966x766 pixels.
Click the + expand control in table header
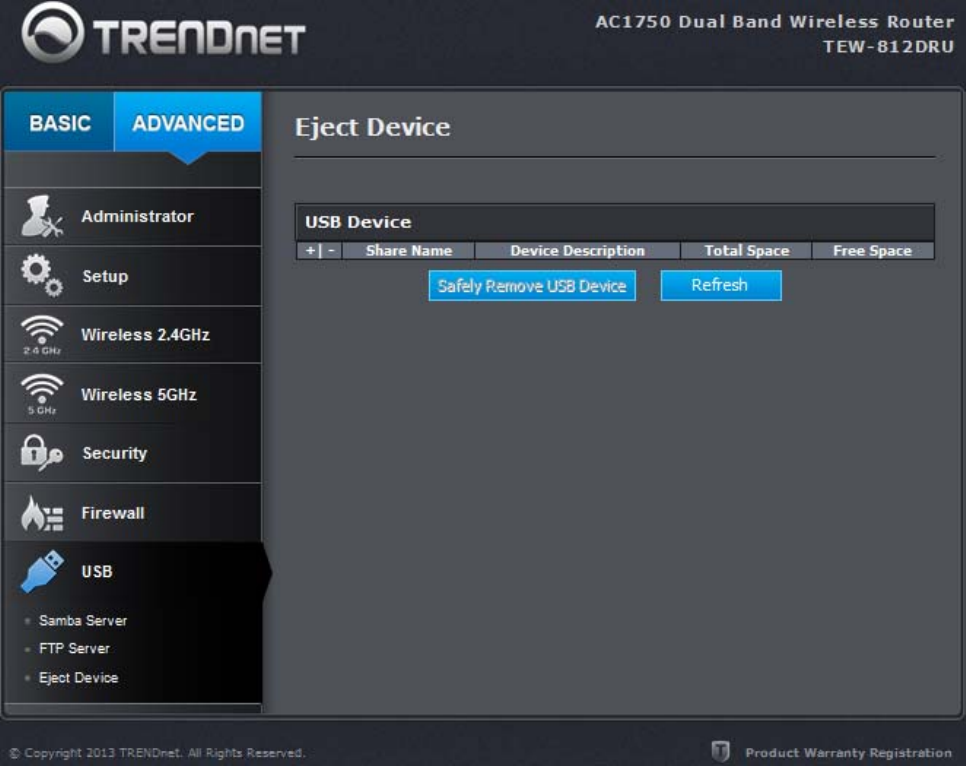coord(310,251)
